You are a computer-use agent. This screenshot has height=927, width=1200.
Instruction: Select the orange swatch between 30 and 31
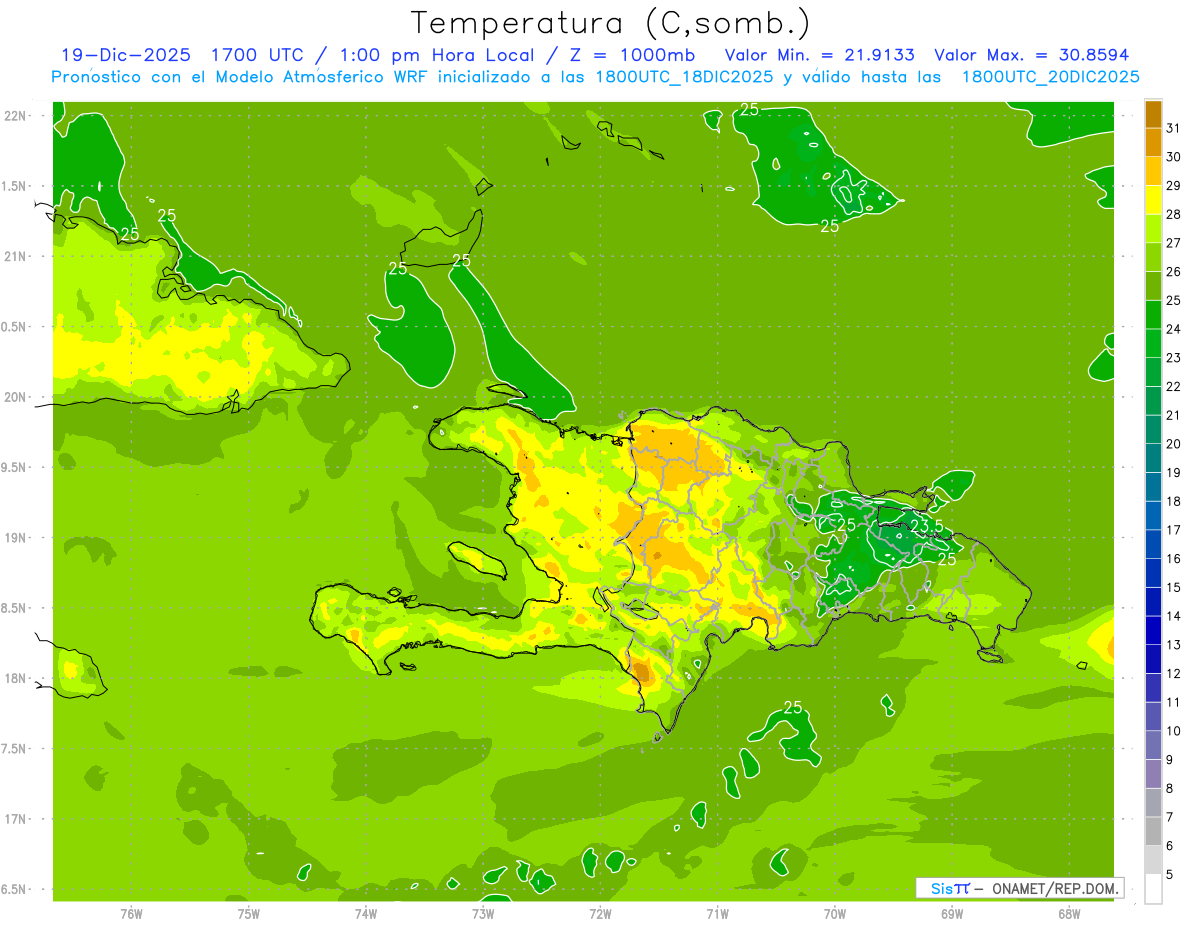click(1153, 143)
